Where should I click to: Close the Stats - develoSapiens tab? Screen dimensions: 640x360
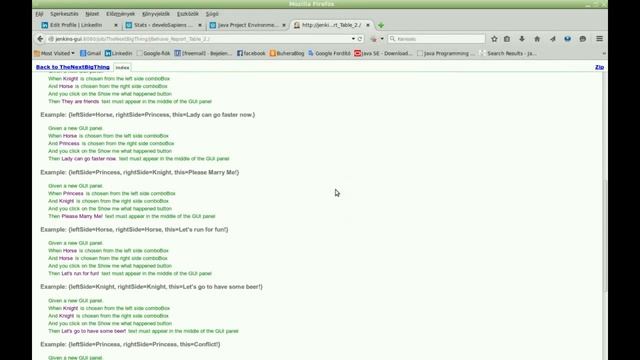pos(200,25)
